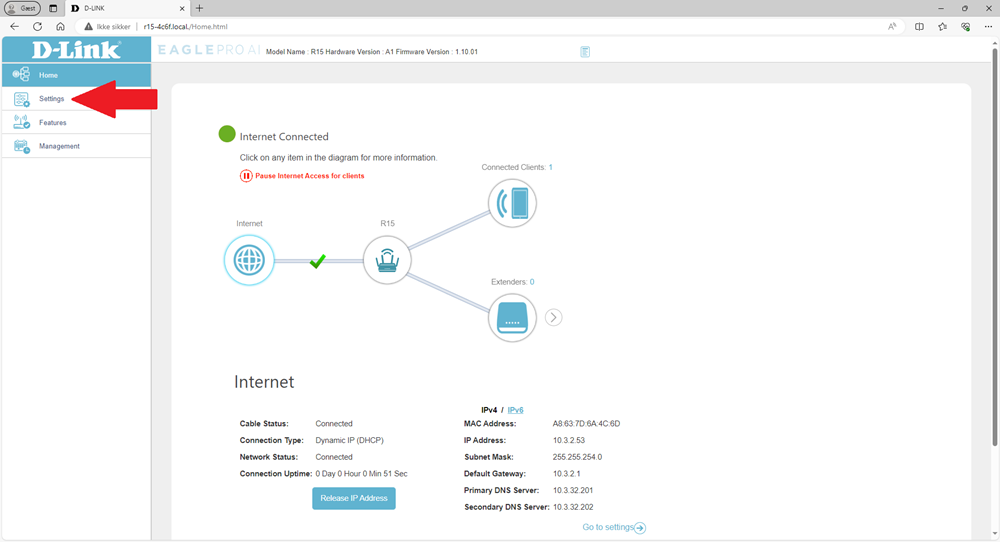Click the browser home icon

(61, 27)
